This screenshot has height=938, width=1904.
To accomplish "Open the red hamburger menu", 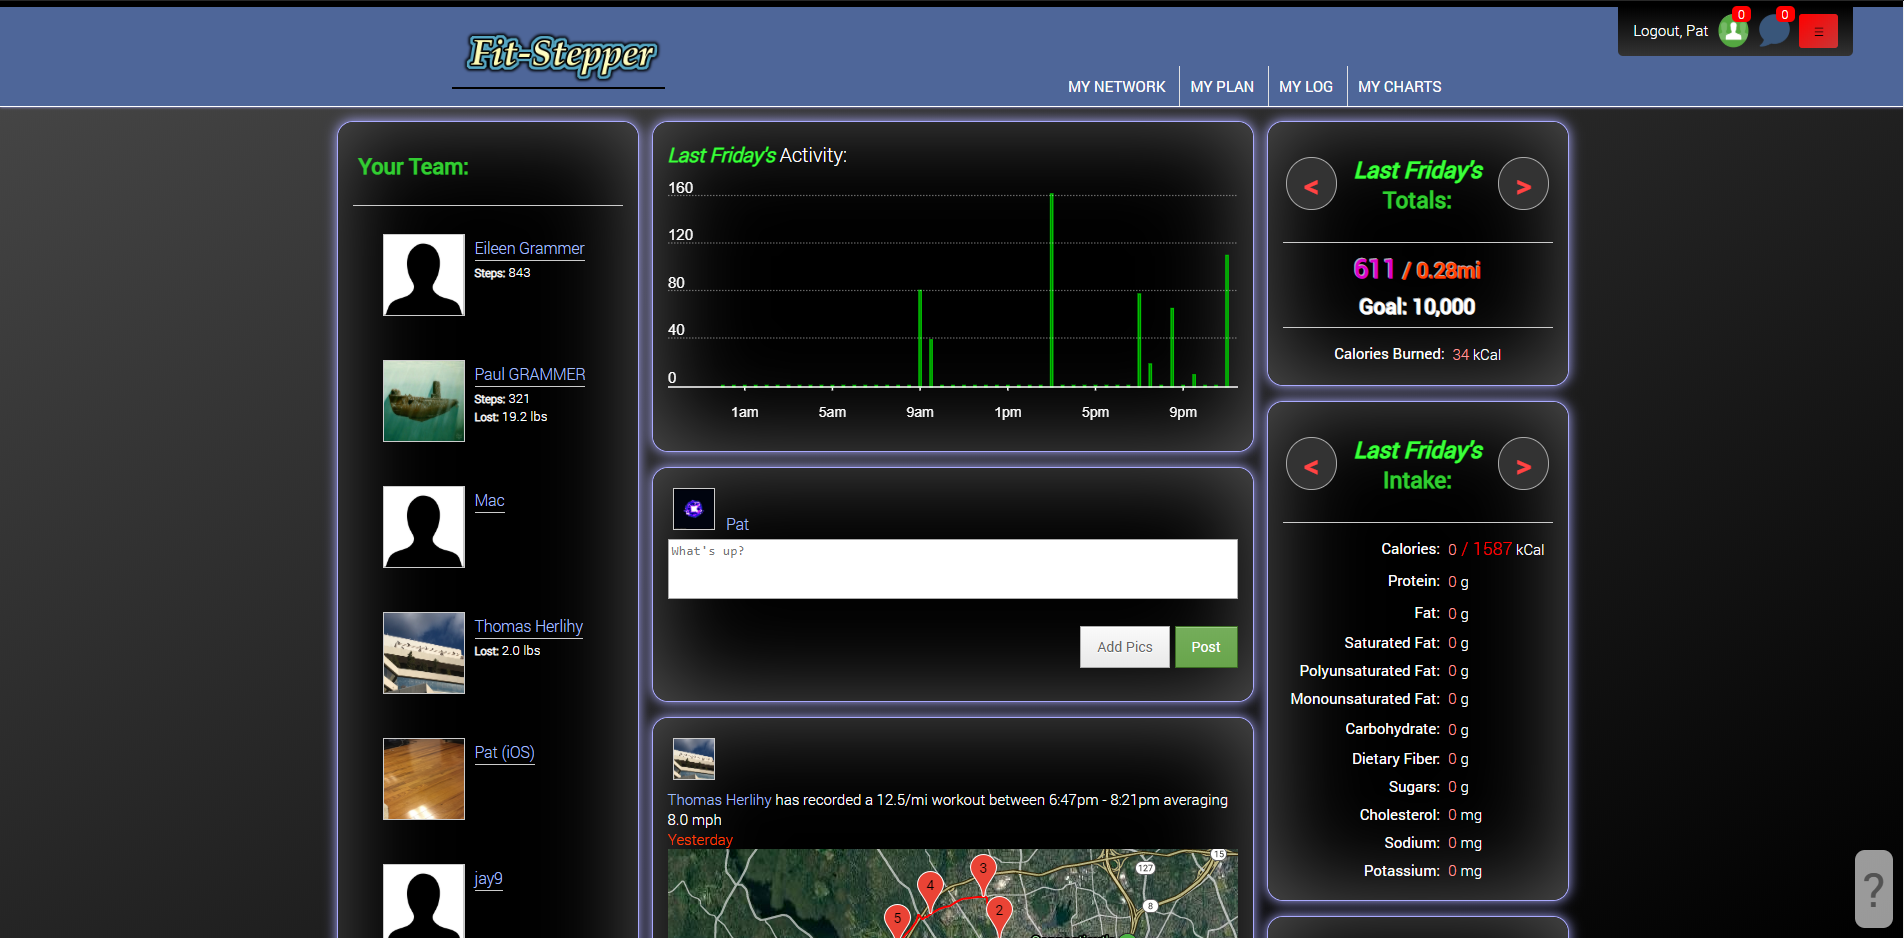I will (1818, 31).
